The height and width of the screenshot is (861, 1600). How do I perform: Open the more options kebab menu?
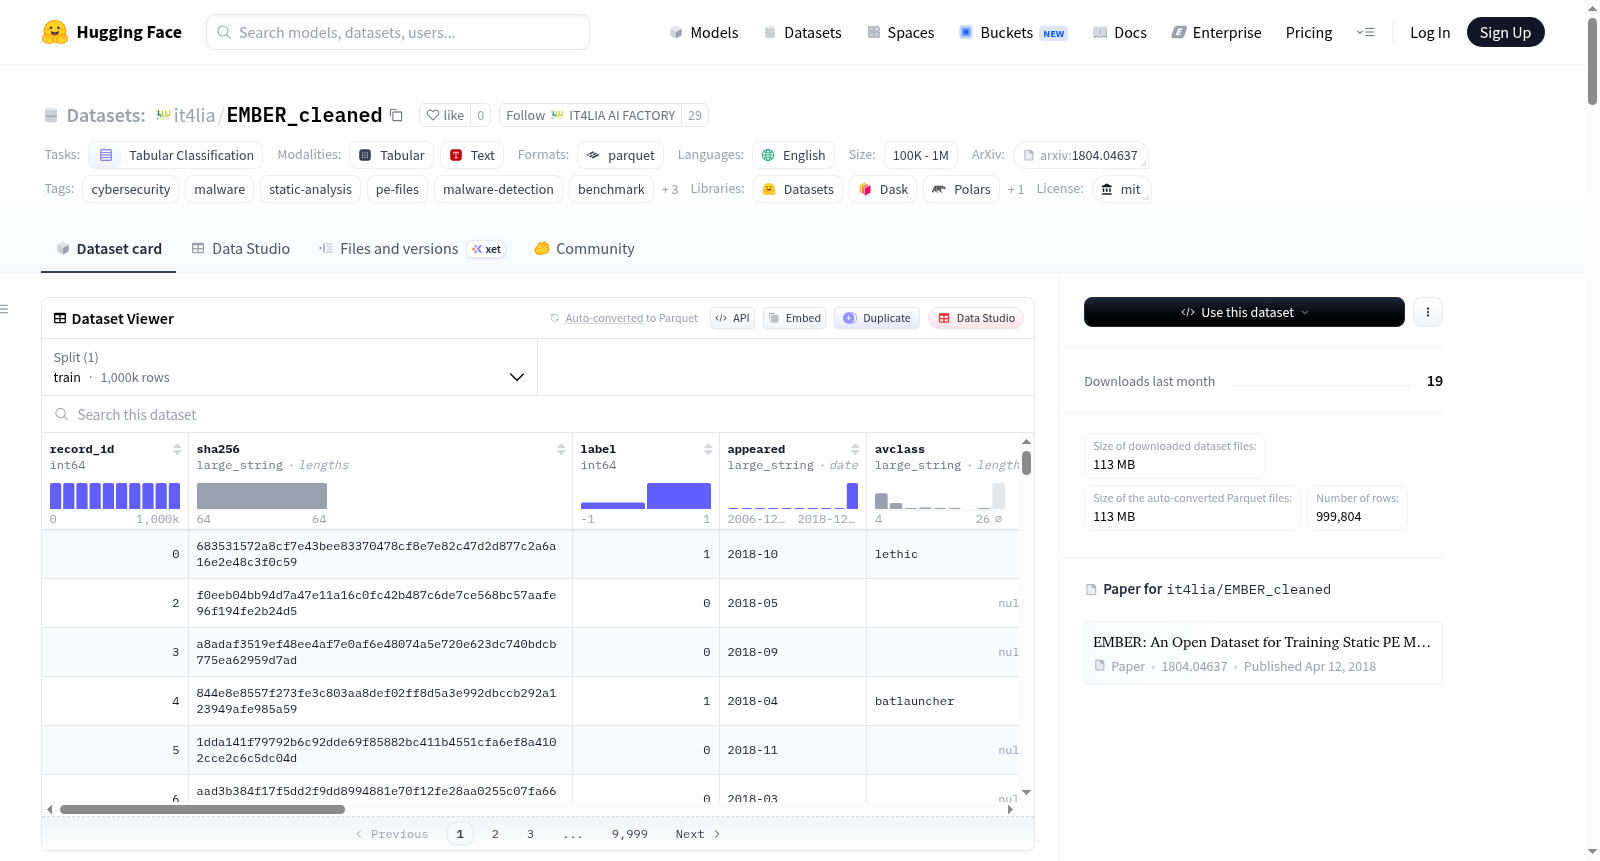click(1428, 312)
